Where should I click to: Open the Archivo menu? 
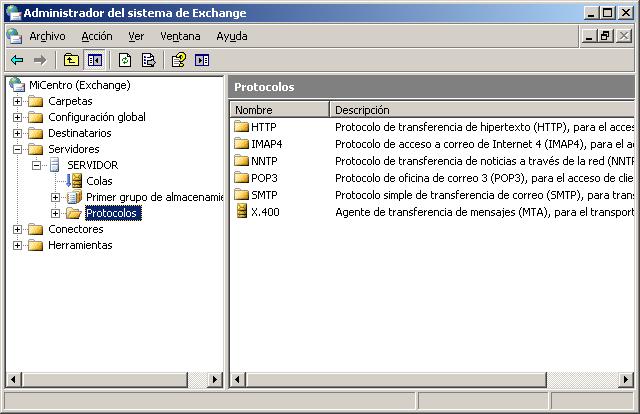47,36
